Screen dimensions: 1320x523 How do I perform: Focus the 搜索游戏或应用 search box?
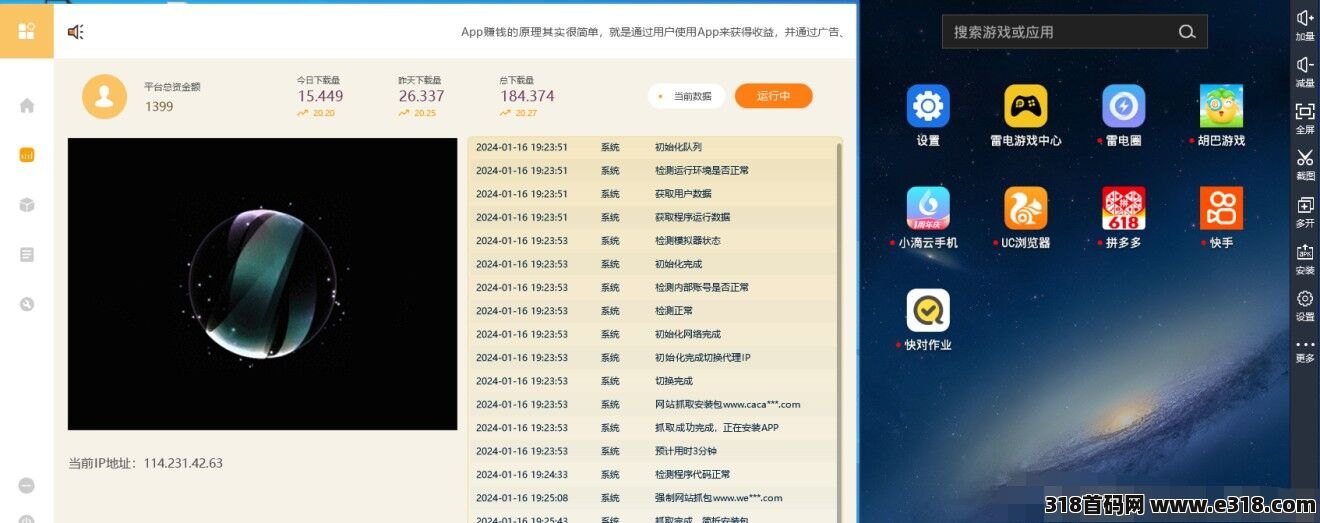coord(1074,32)
